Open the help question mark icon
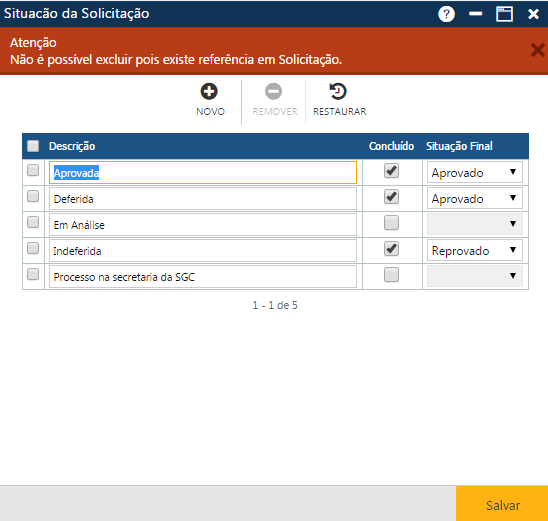Screen dimensions: 548x521 tap(446, 14)
